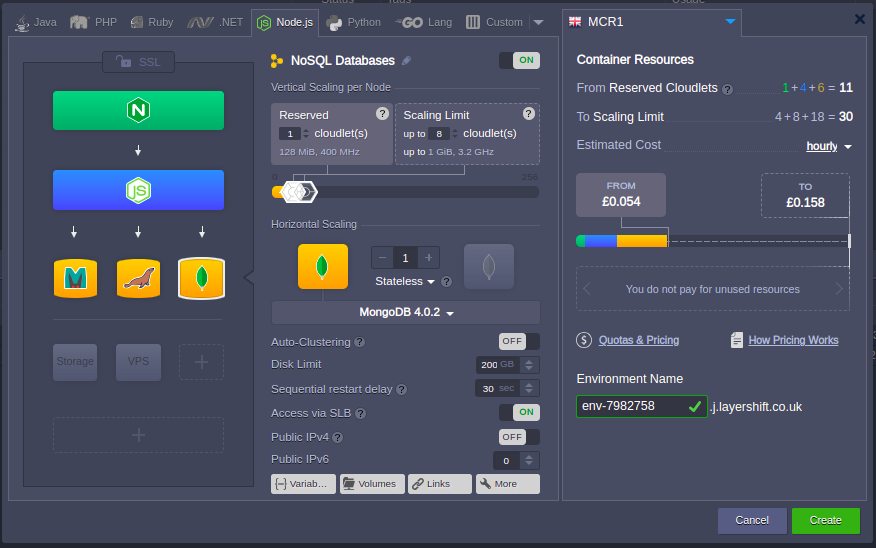Image resolution: width=876 pixels, height=548 pixels.
Task: Click the active MongoDB node tile
Action: (323, 266)
